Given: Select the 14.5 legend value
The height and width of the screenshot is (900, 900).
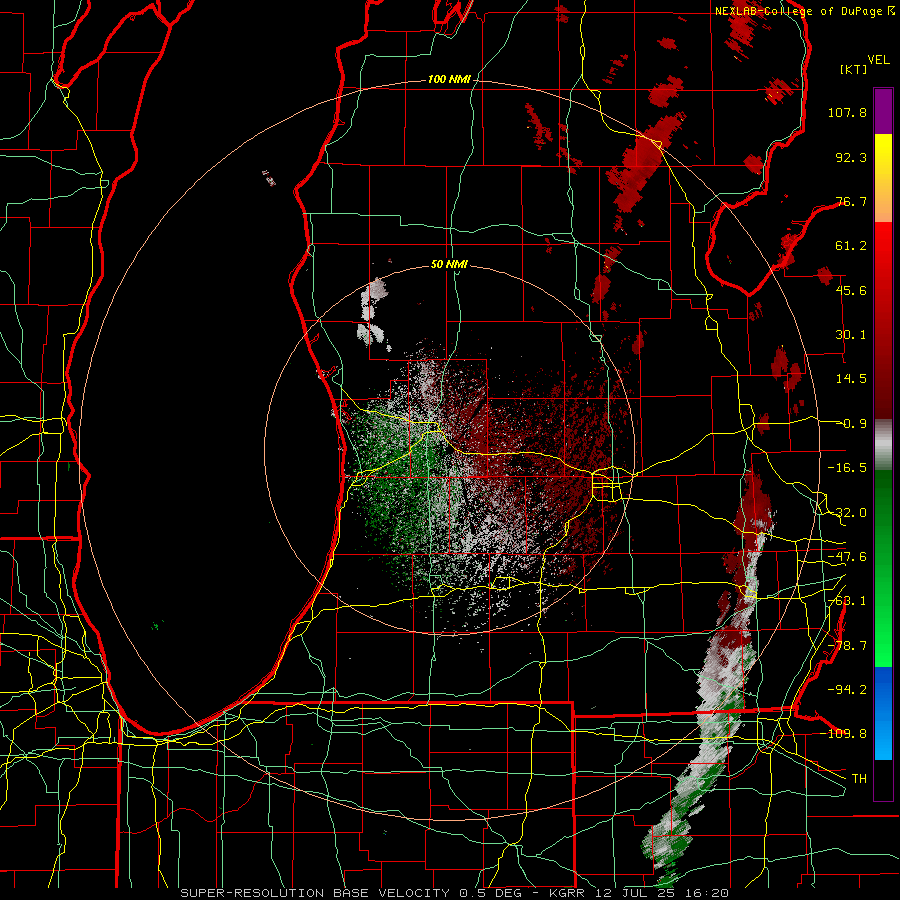Looking at the screenshot, I should pyautogui.click(x=851, y=379).
